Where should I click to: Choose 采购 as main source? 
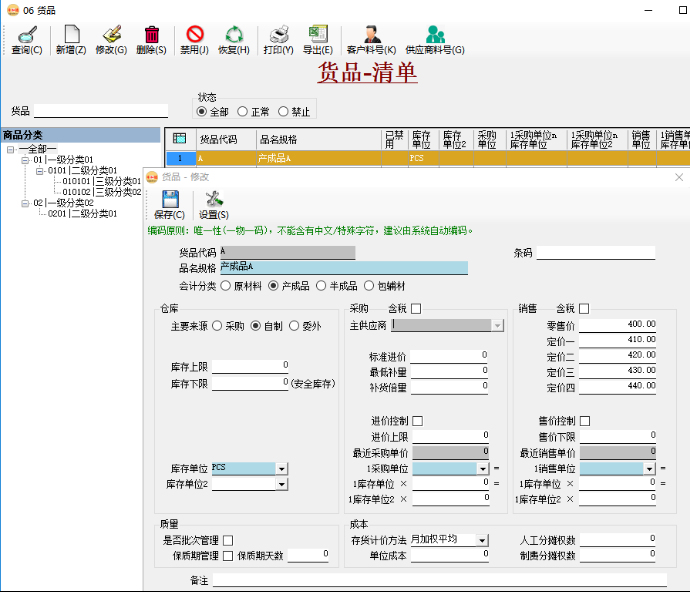point(217,325)
